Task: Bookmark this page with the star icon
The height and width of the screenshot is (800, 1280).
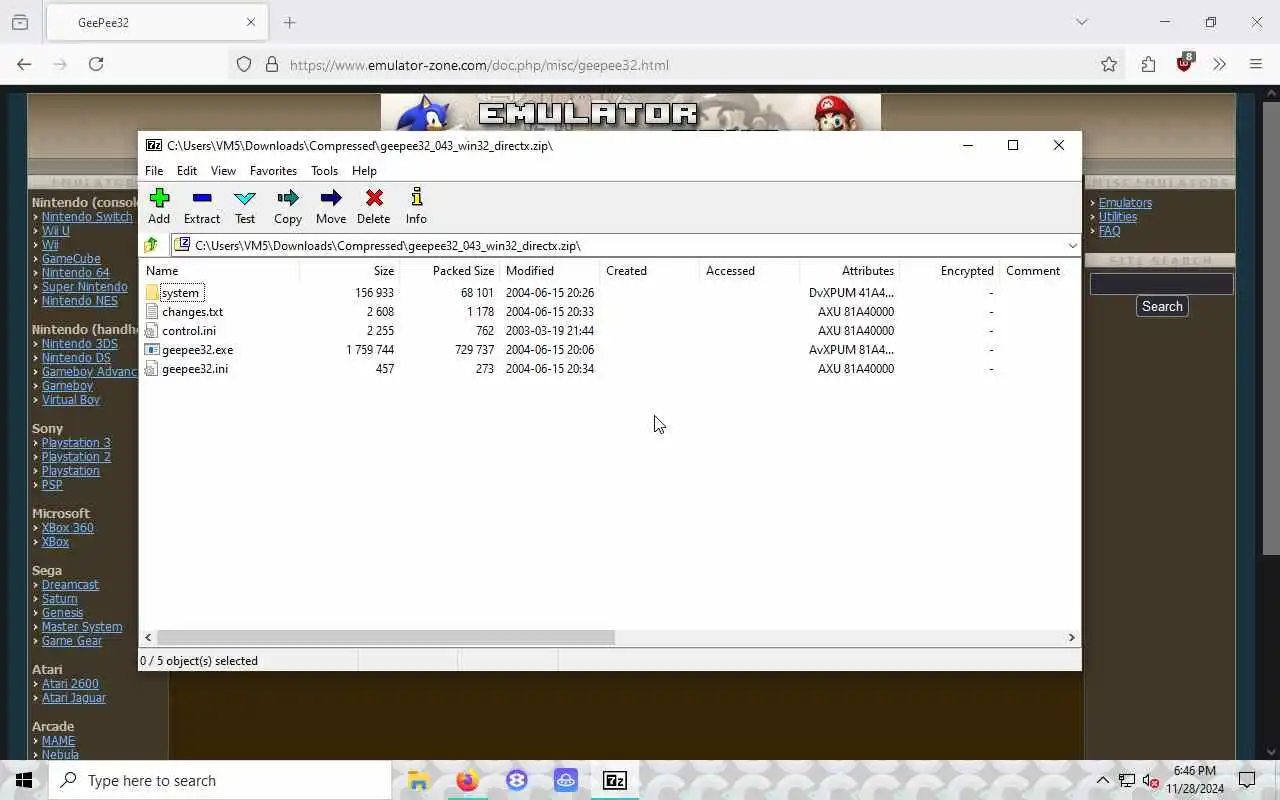Action: click(x=1109, y=64)
